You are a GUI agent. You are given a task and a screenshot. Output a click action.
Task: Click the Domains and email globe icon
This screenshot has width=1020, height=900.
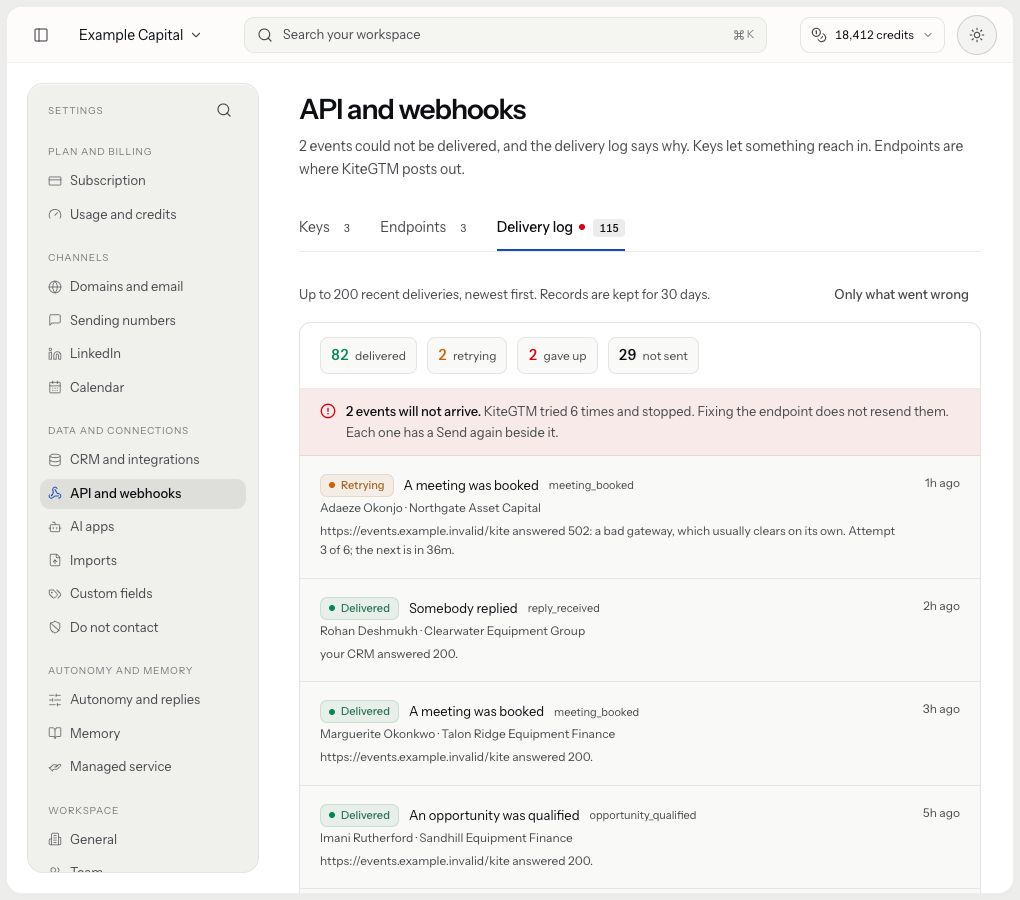[x=55, y=287]
